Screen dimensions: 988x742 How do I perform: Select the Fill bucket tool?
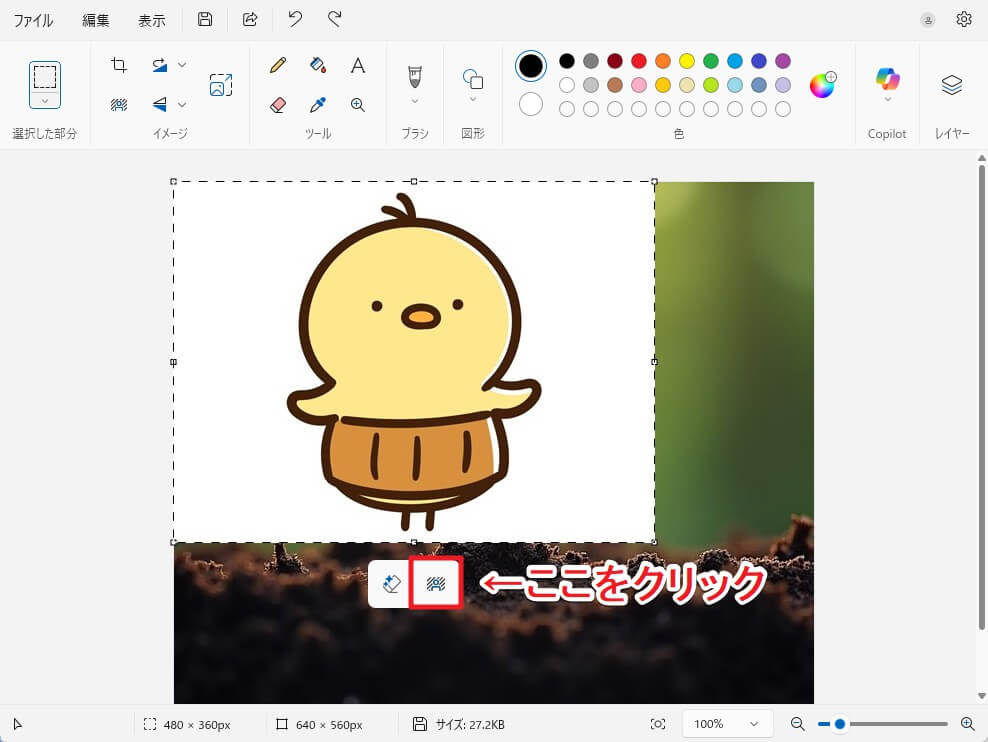coord(318,65)
